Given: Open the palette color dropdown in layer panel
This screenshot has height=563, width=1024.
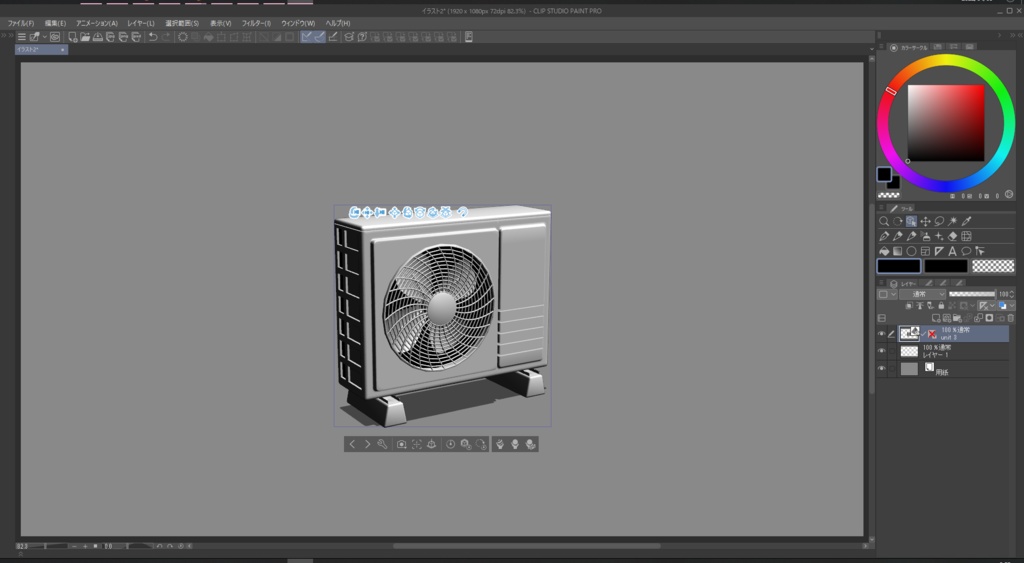Looking at the screenshot, I should [x=888, y=295].
